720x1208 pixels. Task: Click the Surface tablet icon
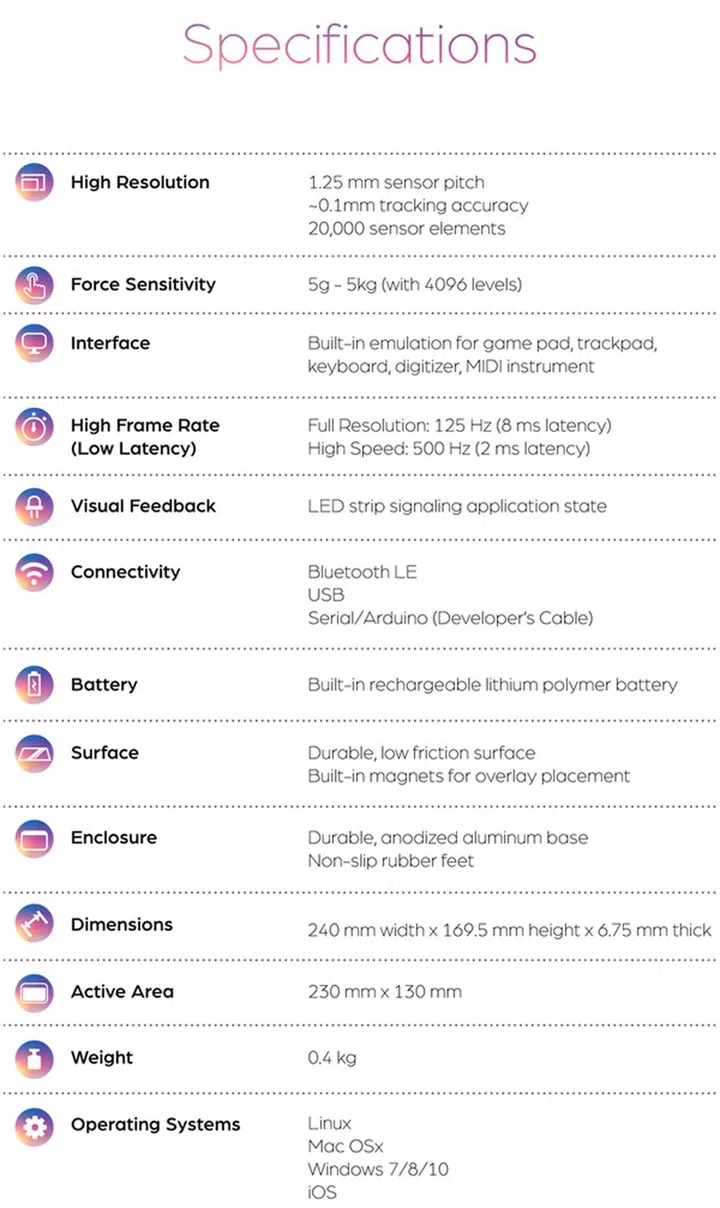[x=34, y=753]
